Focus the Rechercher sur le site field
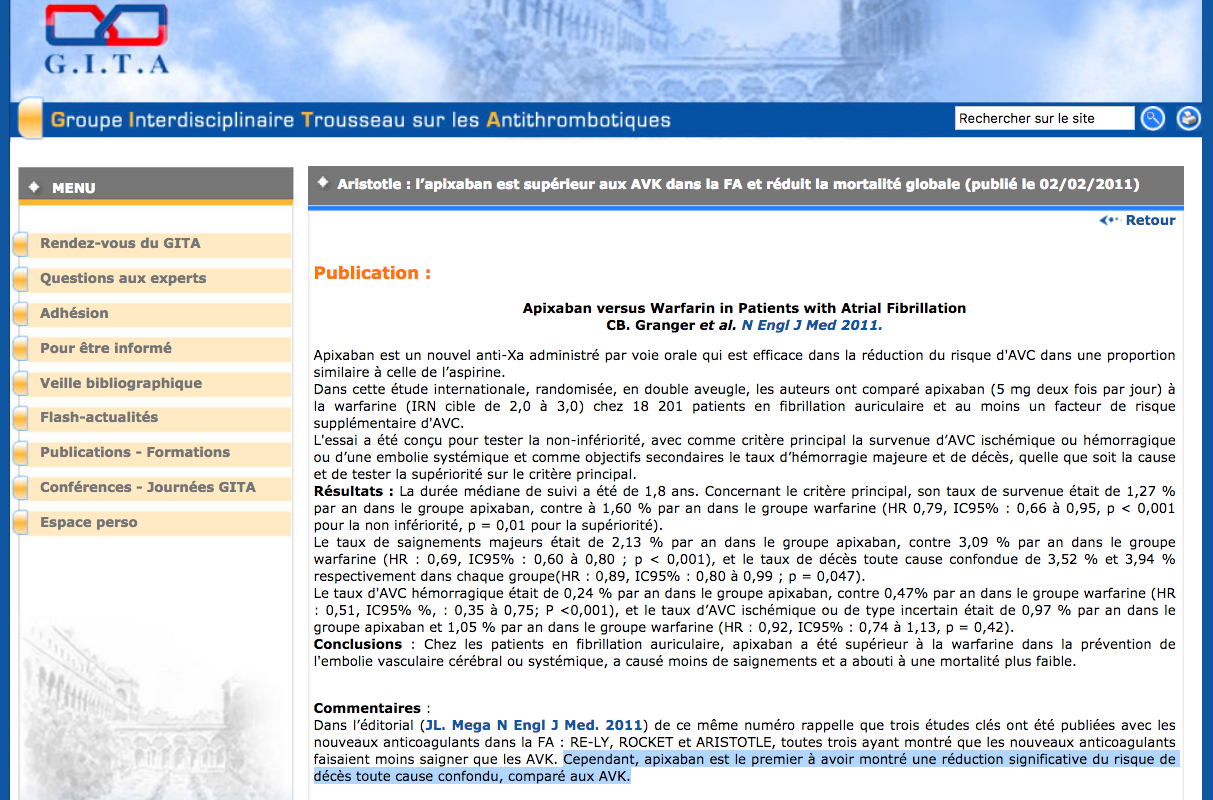1213x800 pixels. pyautogui.click(x=1043, y=118)
